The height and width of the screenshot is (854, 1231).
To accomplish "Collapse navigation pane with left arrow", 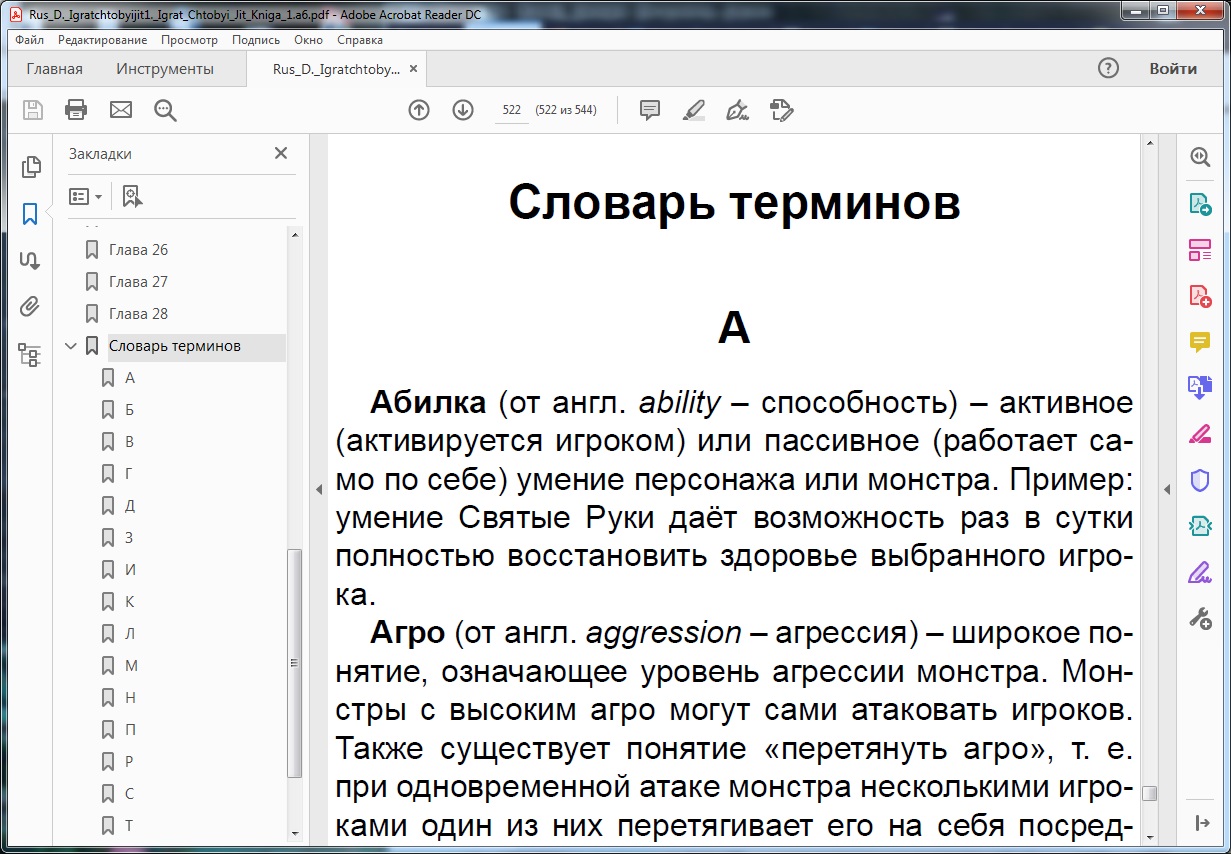I will [x=319, y=489].
